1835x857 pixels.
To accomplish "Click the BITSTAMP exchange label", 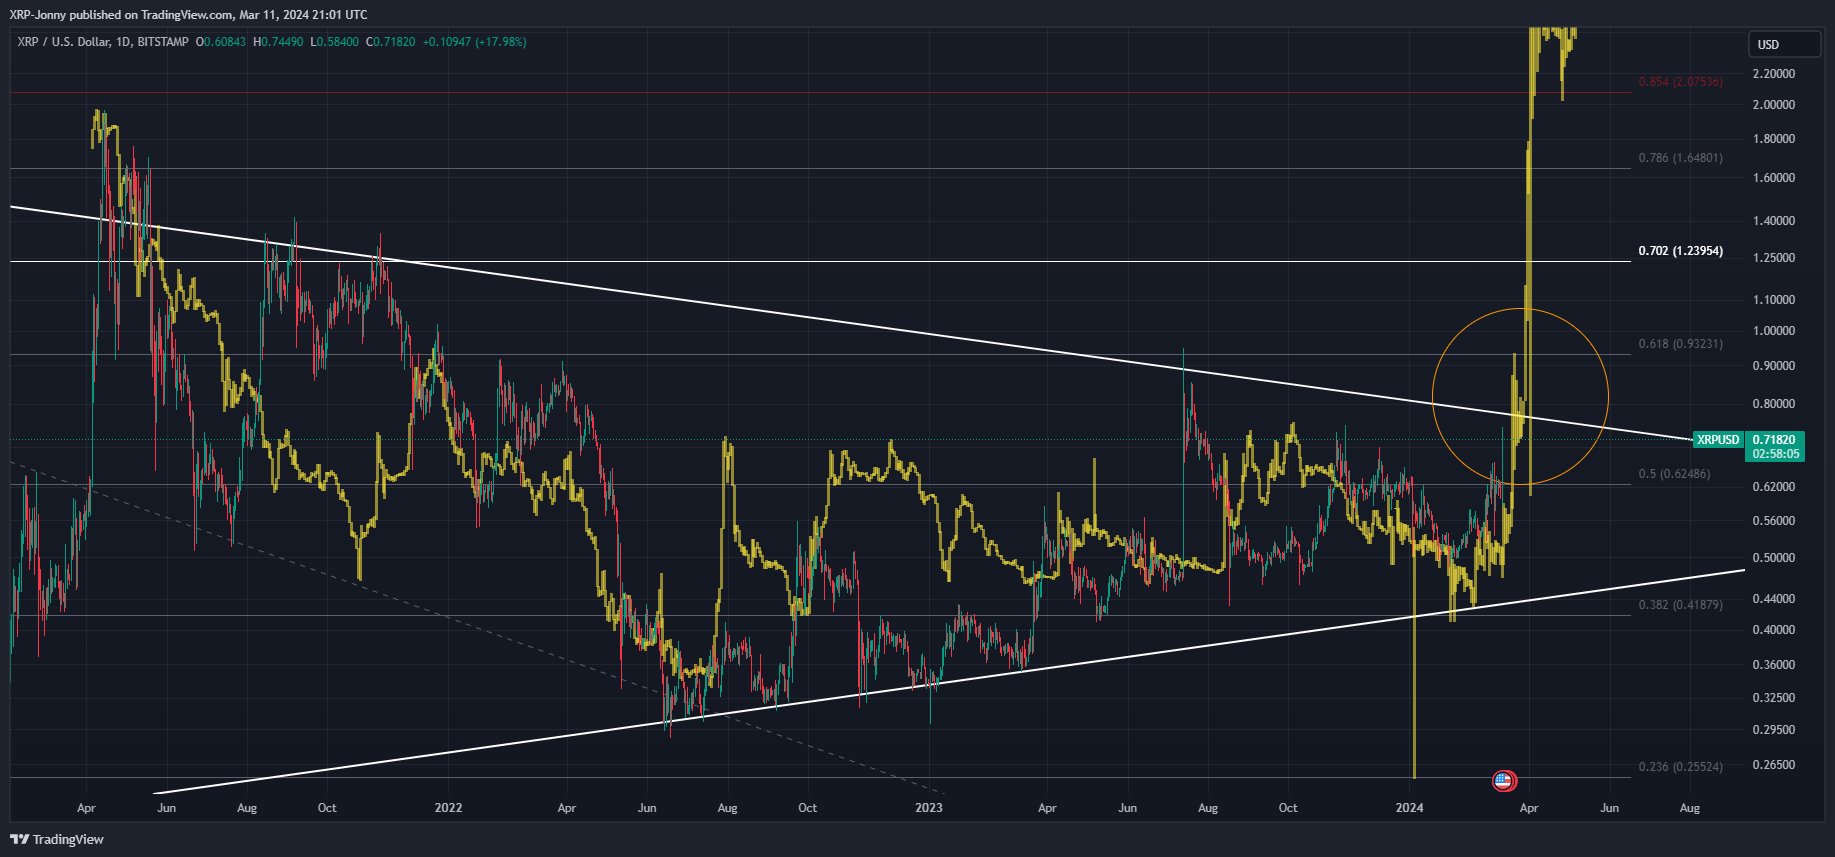I will [163, 42].
